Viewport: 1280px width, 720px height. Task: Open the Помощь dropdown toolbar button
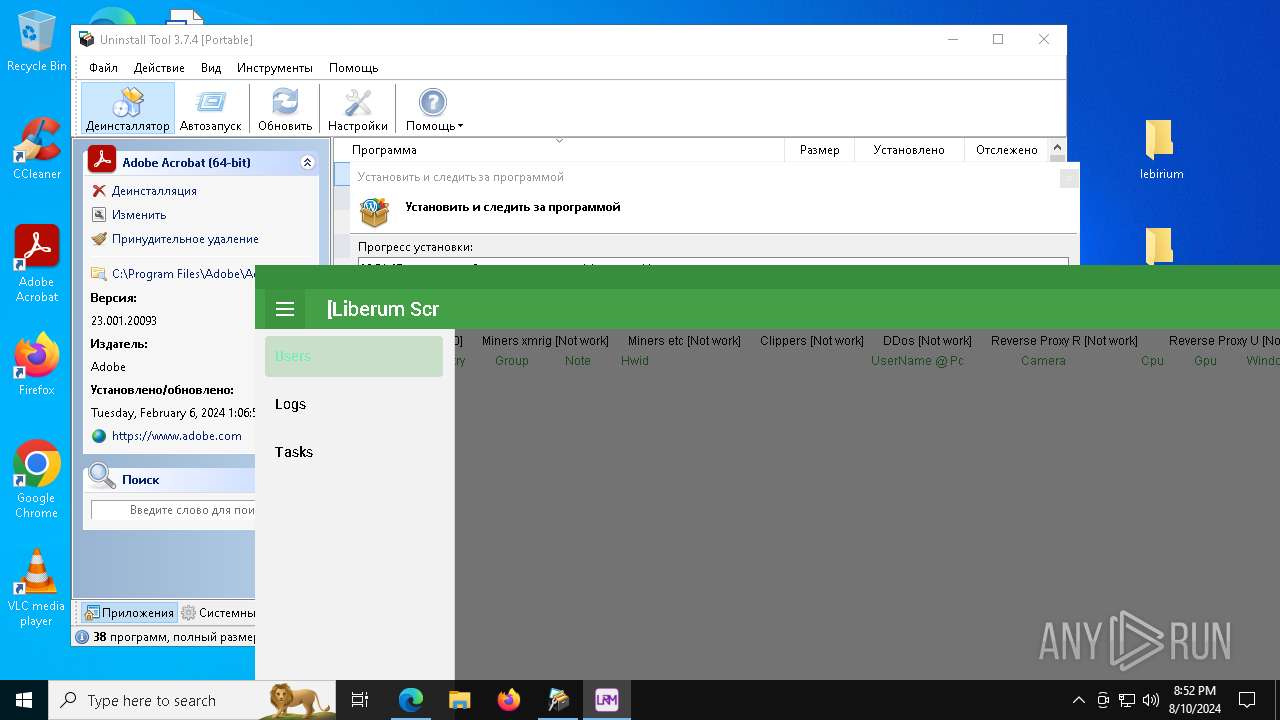click(x=434, y=109)
